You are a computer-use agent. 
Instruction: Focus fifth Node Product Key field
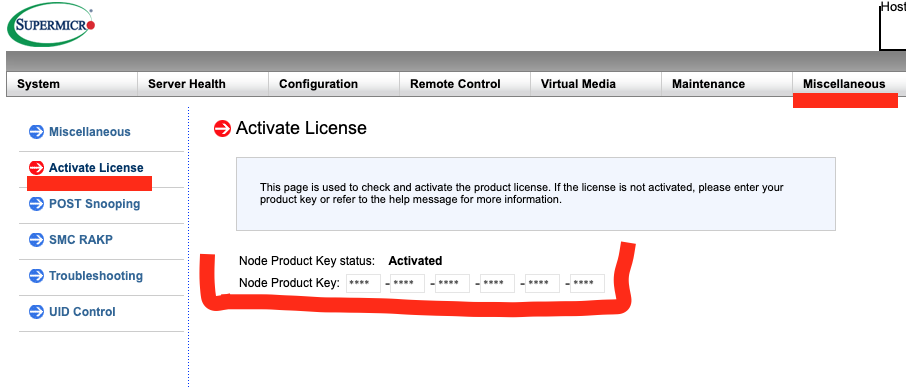click(x=543, y=283)
